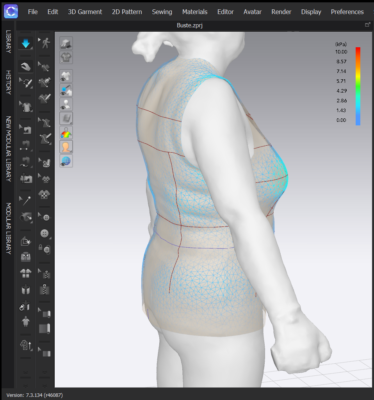
Task: Open the Tack on Avatar tool options
Action: tap(26, 217)
